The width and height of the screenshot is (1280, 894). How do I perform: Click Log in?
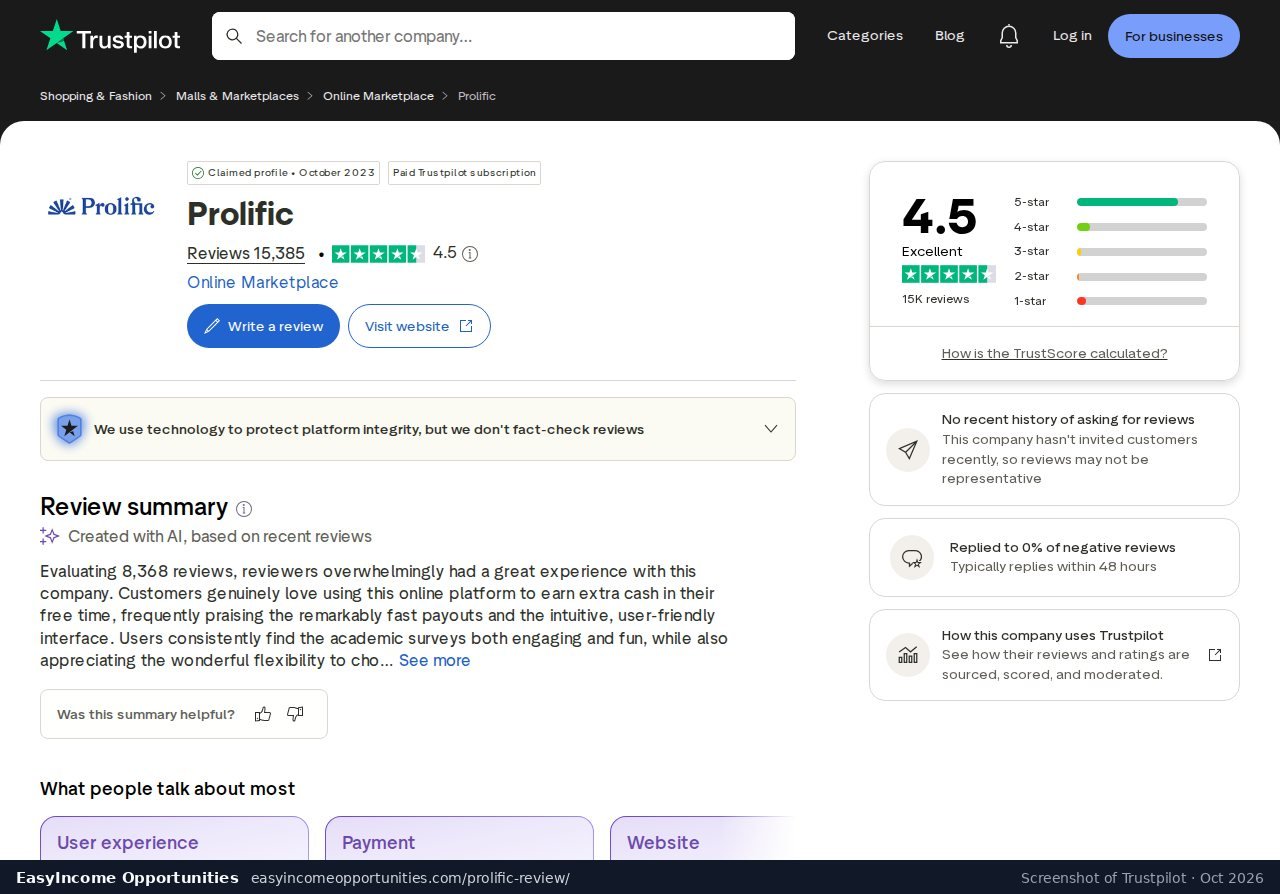coord(1072,36)
